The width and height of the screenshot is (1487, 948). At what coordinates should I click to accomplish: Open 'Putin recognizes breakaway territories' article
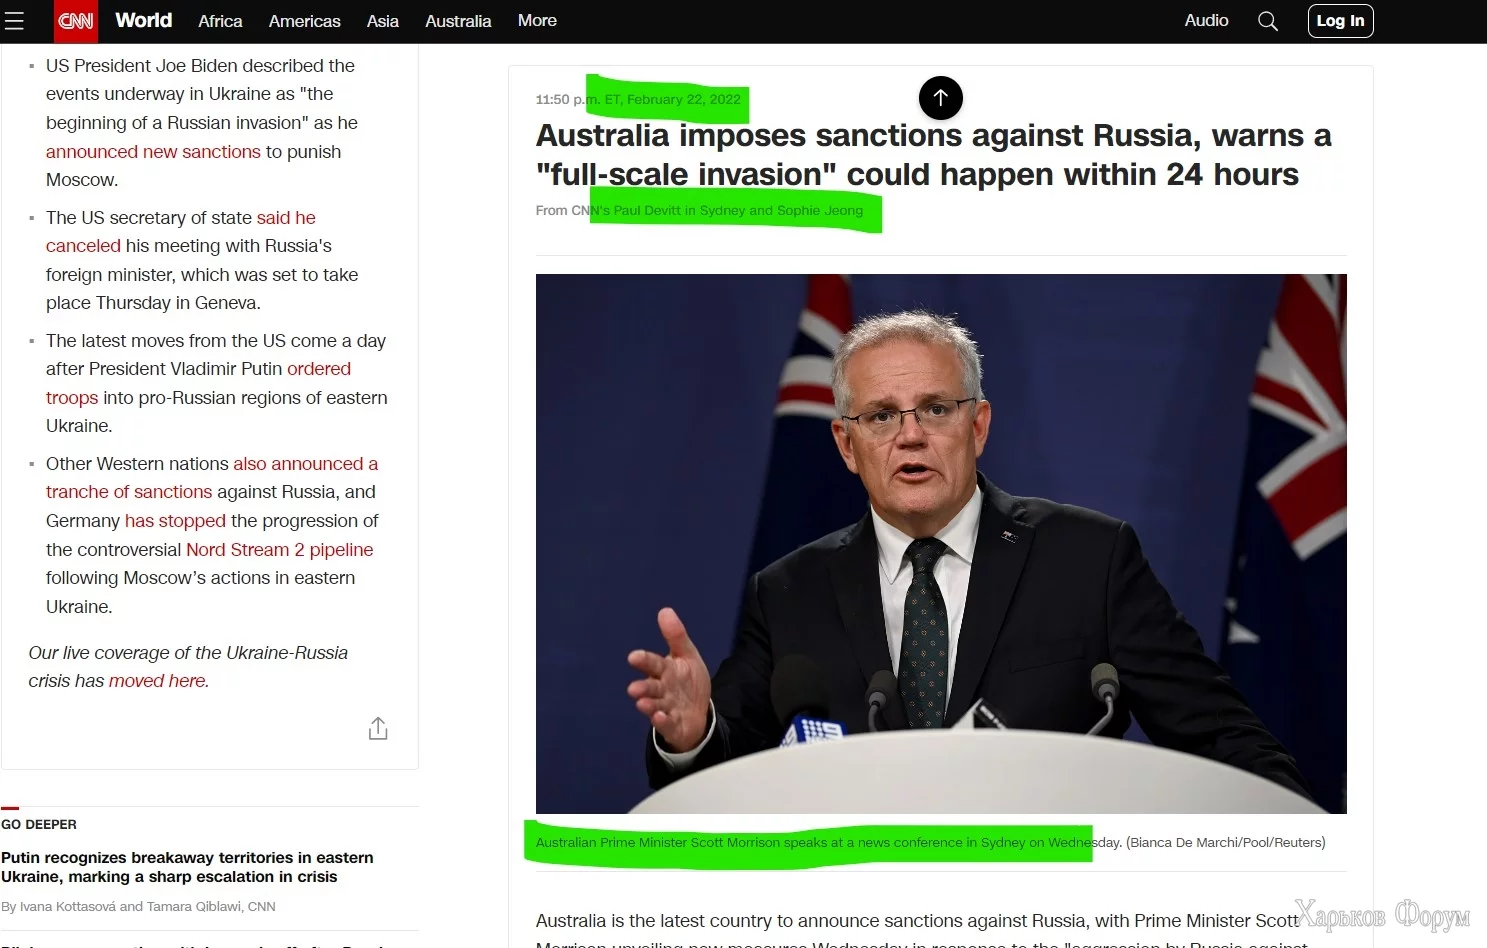187,867
